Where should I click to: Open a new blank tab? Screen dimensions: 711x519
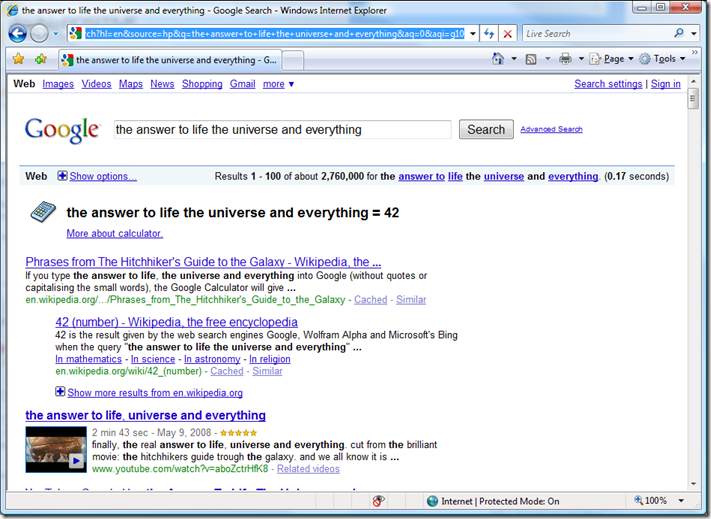[293, 60]
